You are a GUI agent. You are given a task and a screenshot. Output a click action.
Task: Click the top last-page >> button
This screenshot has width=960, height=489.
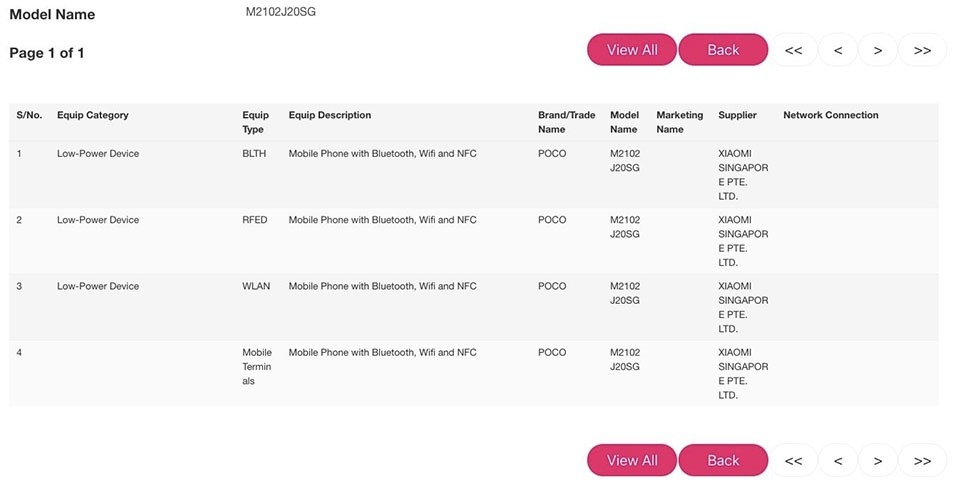[x=922, y=50]
